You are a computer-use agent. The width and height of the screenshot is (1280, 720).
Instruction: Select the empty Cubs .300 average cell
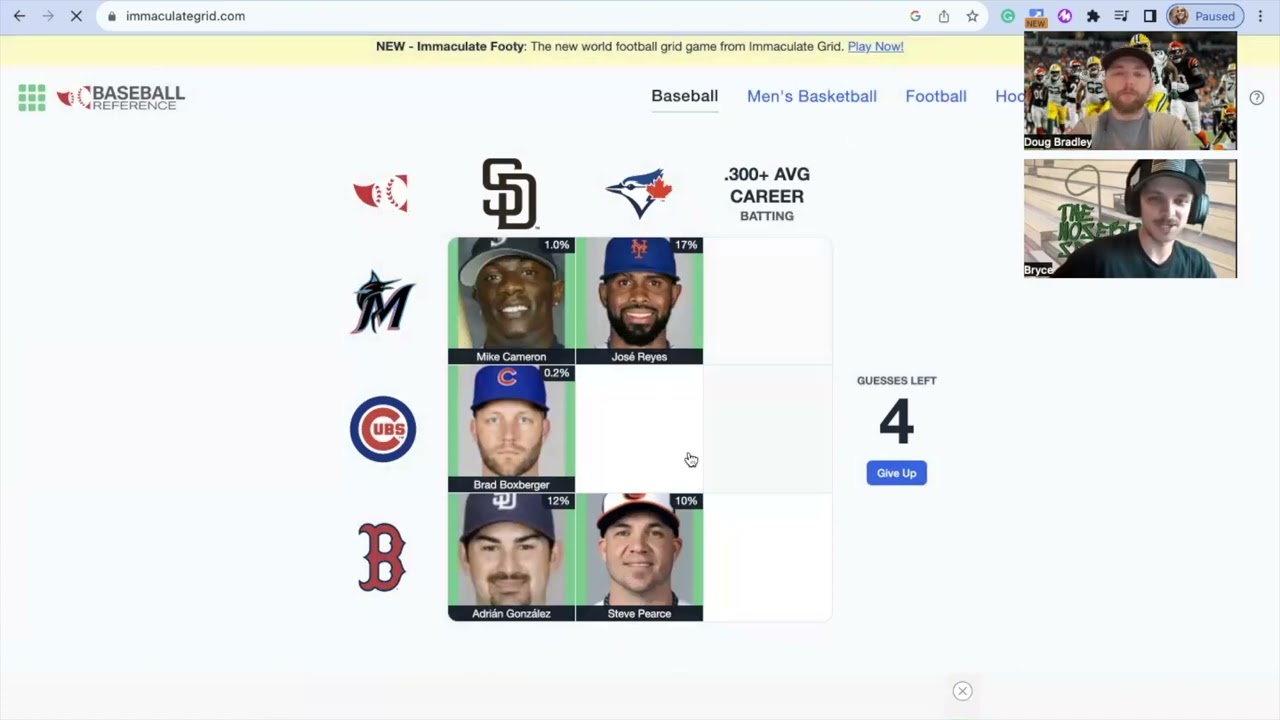click(767, 429)
